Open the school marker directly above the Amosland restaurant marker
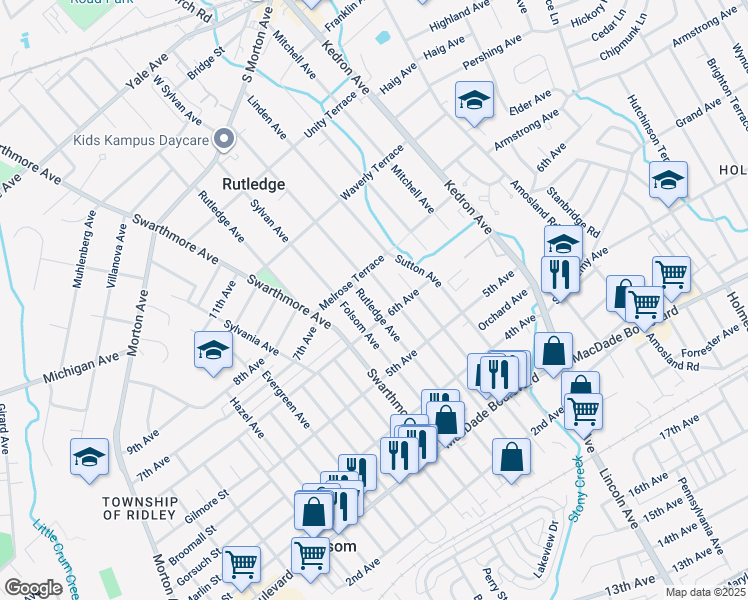This screenshot has width=748, height=600. [x=563, y=241]
